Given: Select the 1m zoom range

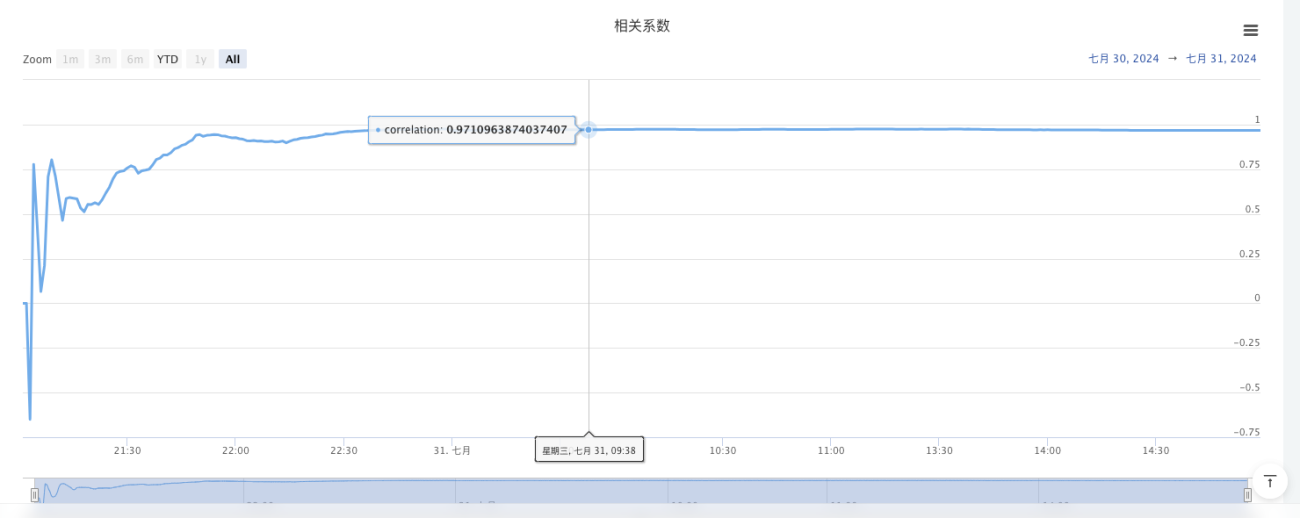Looking at the screenshot, I should click(70, 59).
